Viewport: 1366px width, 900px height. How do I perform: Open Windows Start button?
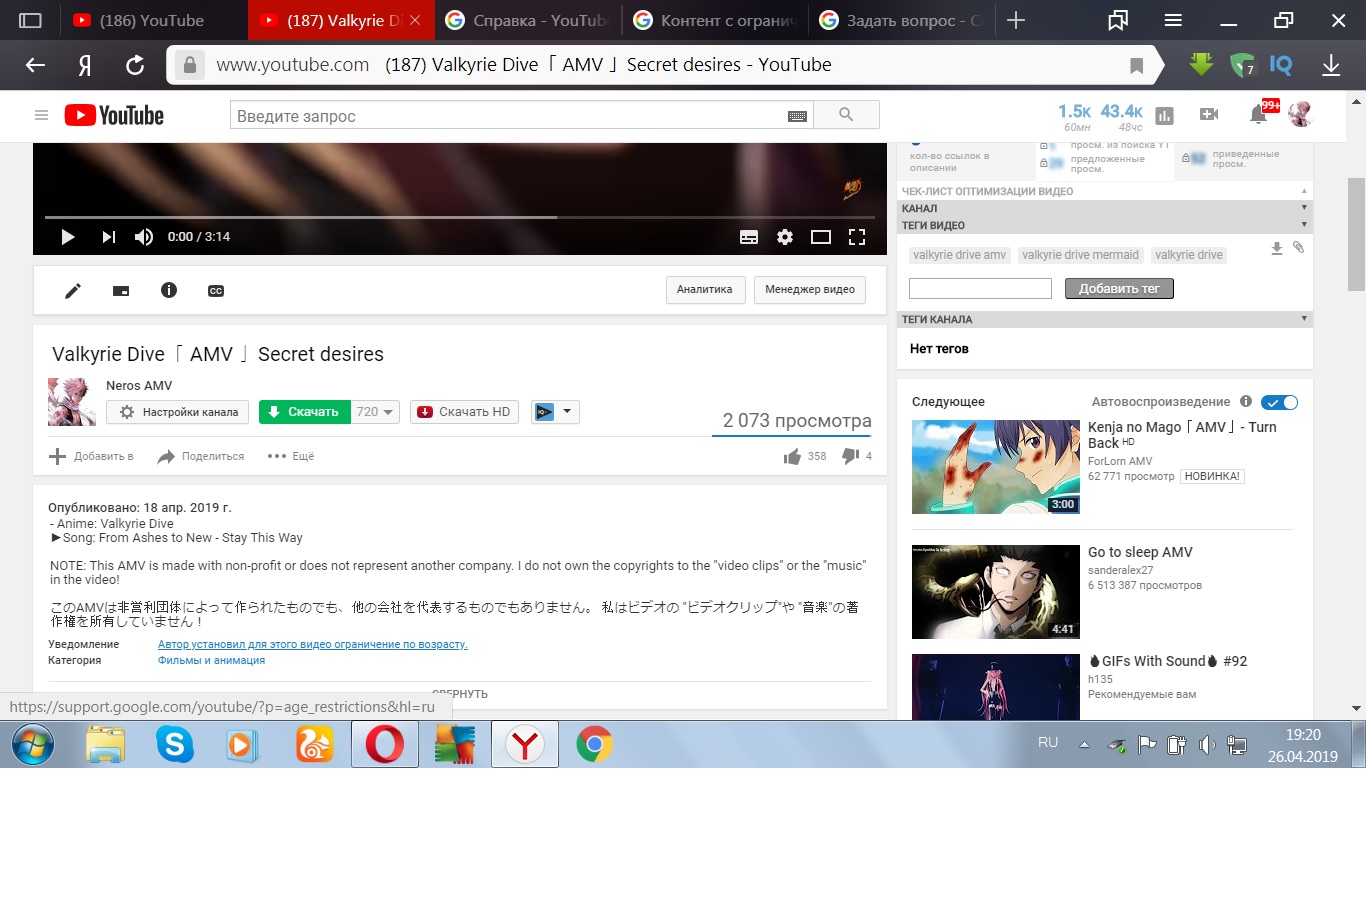click(32, 745)
